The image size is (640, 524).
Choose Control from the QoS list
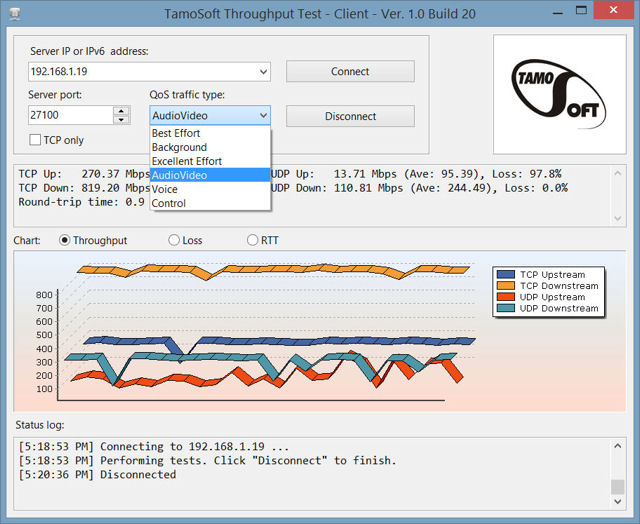(210, 203)
